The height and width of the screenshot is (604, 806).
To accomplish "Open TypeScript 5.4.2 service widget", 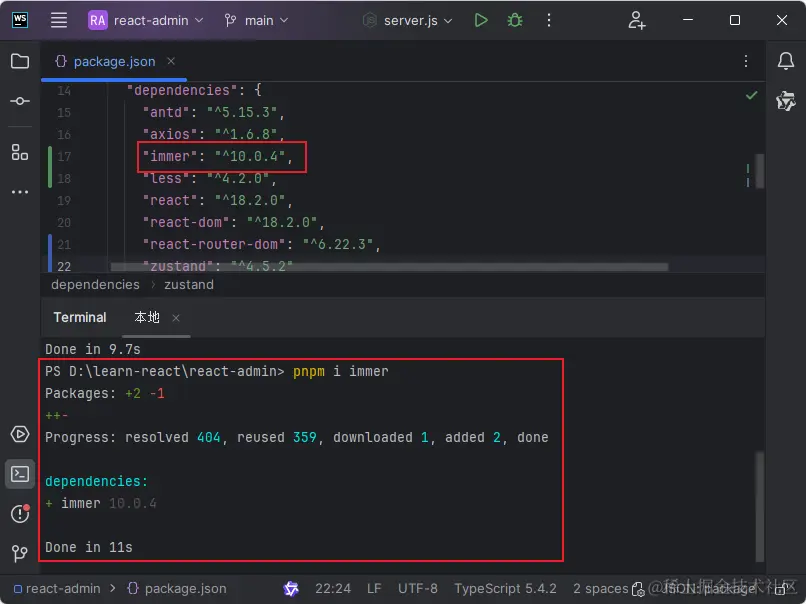I will [505, 589].
